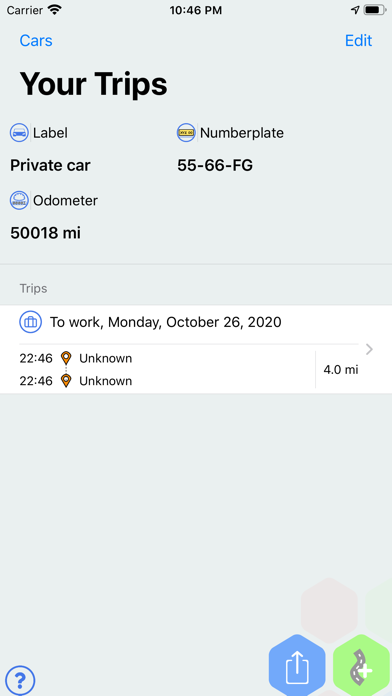
Task: Tap the briefcase icon on the work trip
Action: click(x=30, y=322)
